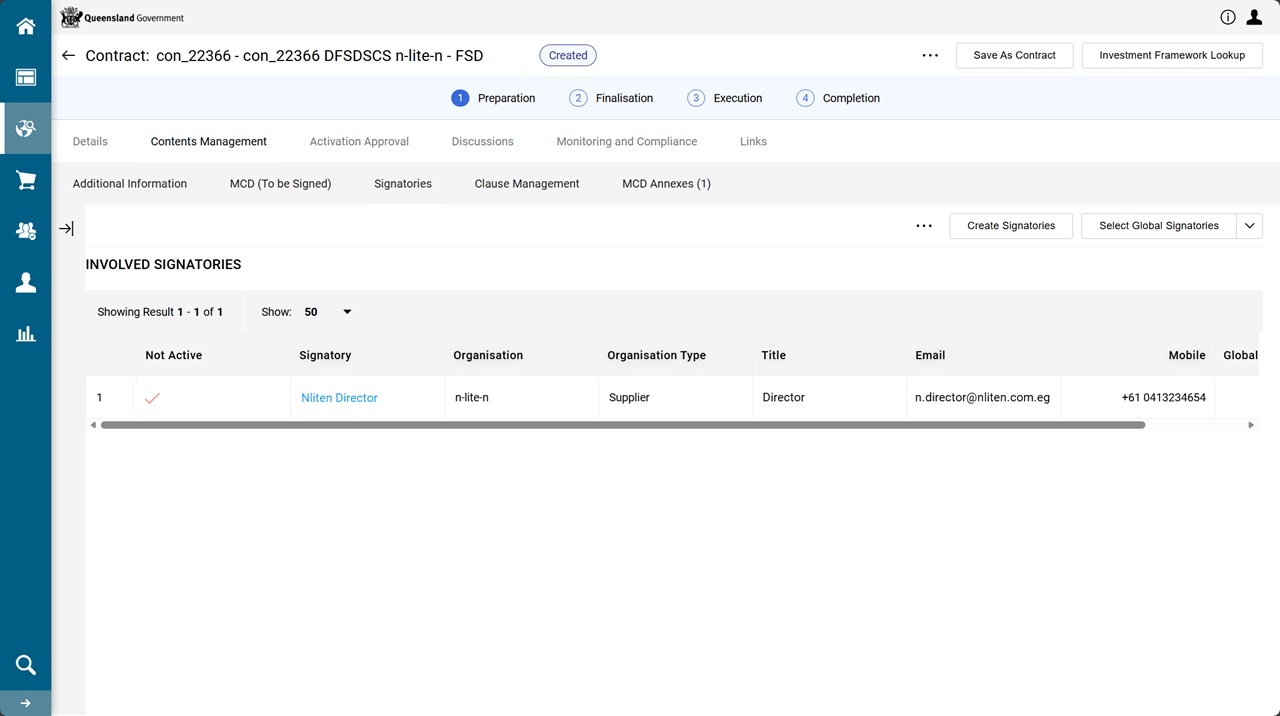1280x716 pixels.
Task: Open the shopping cart icon
Action: 26,180
